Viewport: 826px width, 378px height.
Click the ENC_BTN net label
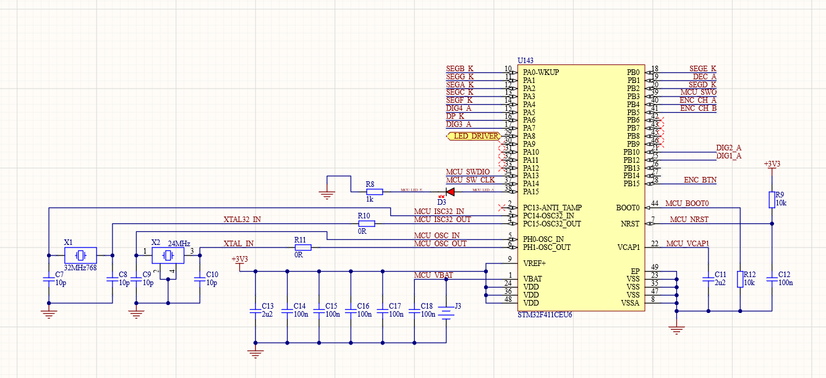point(700,180)
